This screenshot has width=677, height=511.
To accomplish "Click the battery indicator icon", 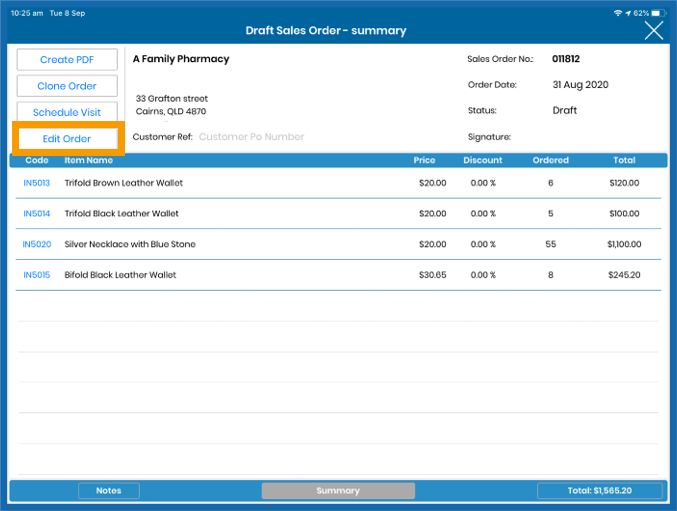I will [x=660, y=13].
